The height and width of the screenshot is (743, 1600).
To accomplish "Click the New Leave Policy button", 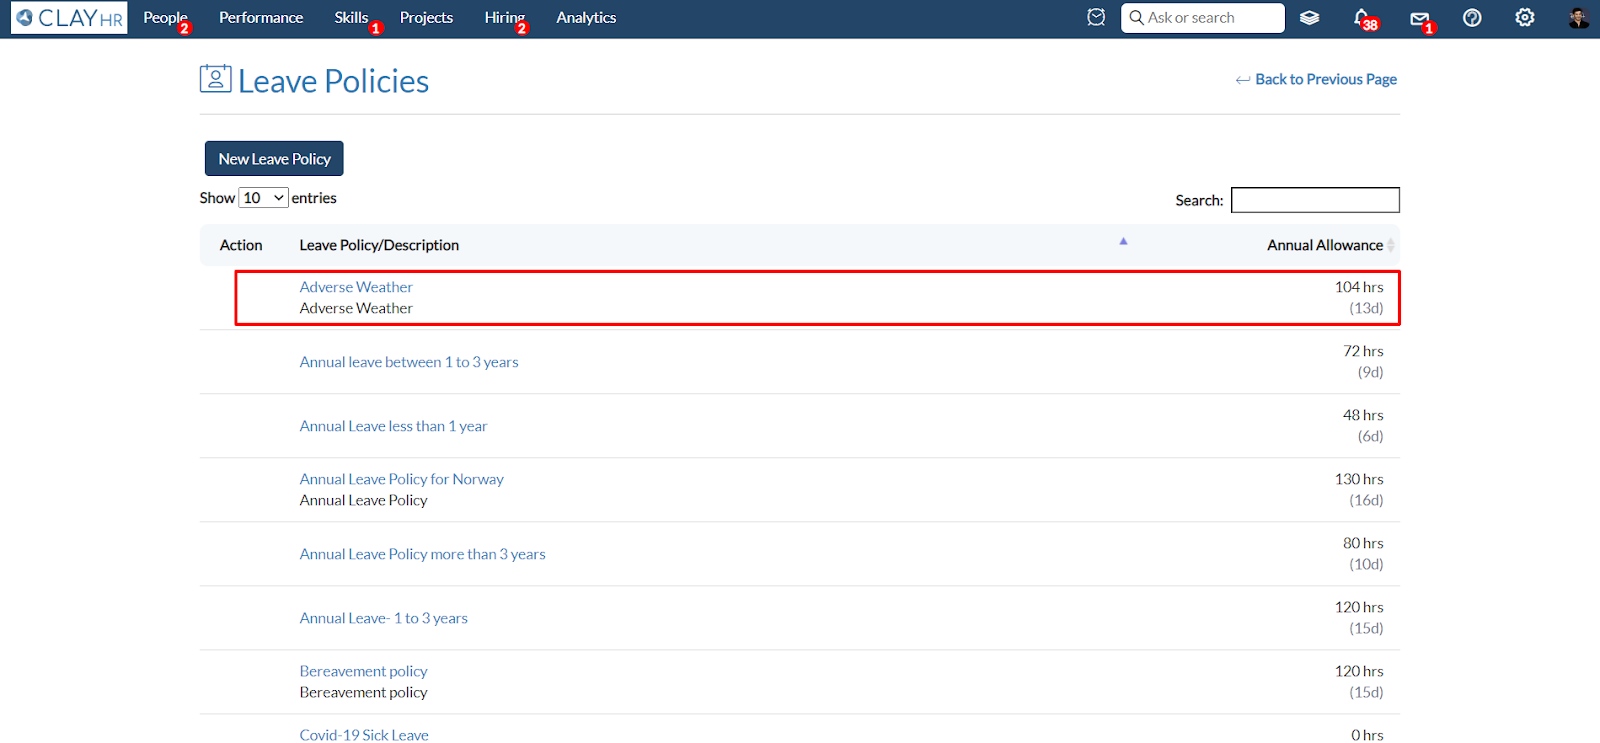I will coord(274,159).
